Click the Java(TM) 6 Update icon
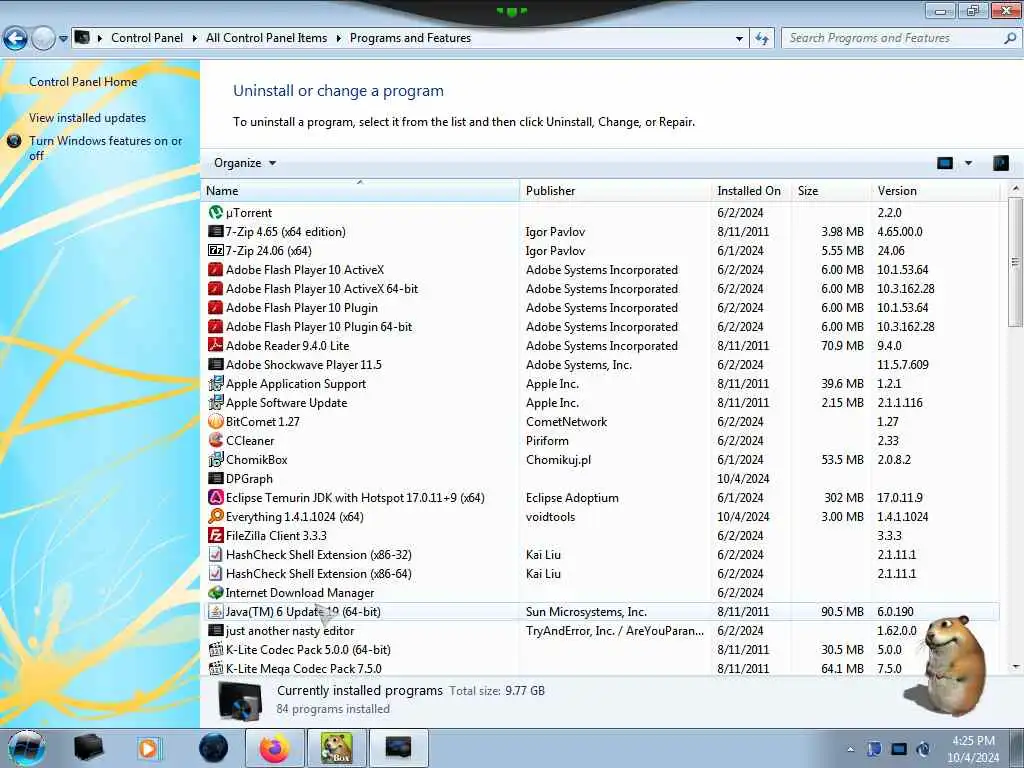1024x768 pixels. pyautogui.click(x=216, y=611)
